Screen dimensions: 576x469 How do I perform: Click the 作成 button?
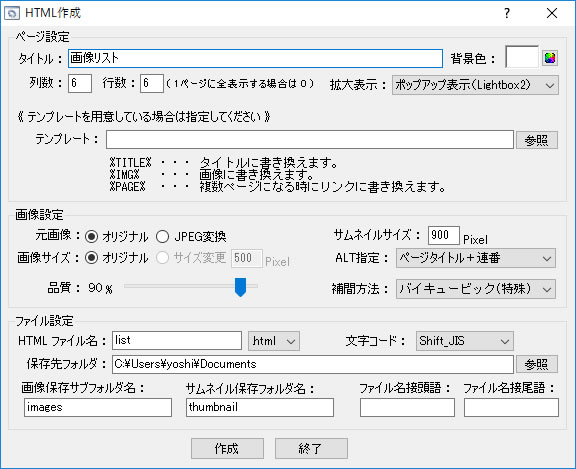coord(227,448)
